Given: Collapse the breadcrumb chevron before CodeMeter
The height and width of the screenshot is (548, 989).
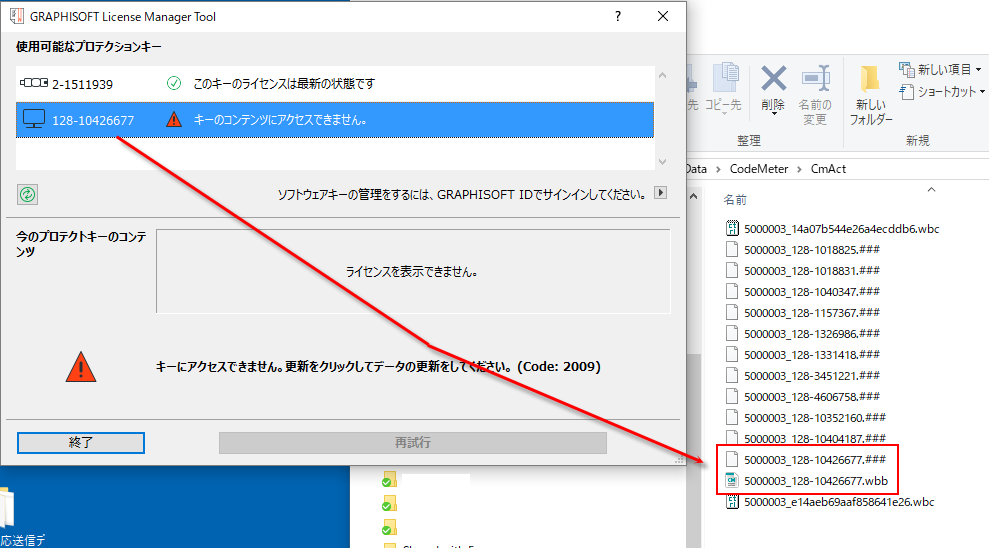Looking at the screenshot, I should 718,169.
